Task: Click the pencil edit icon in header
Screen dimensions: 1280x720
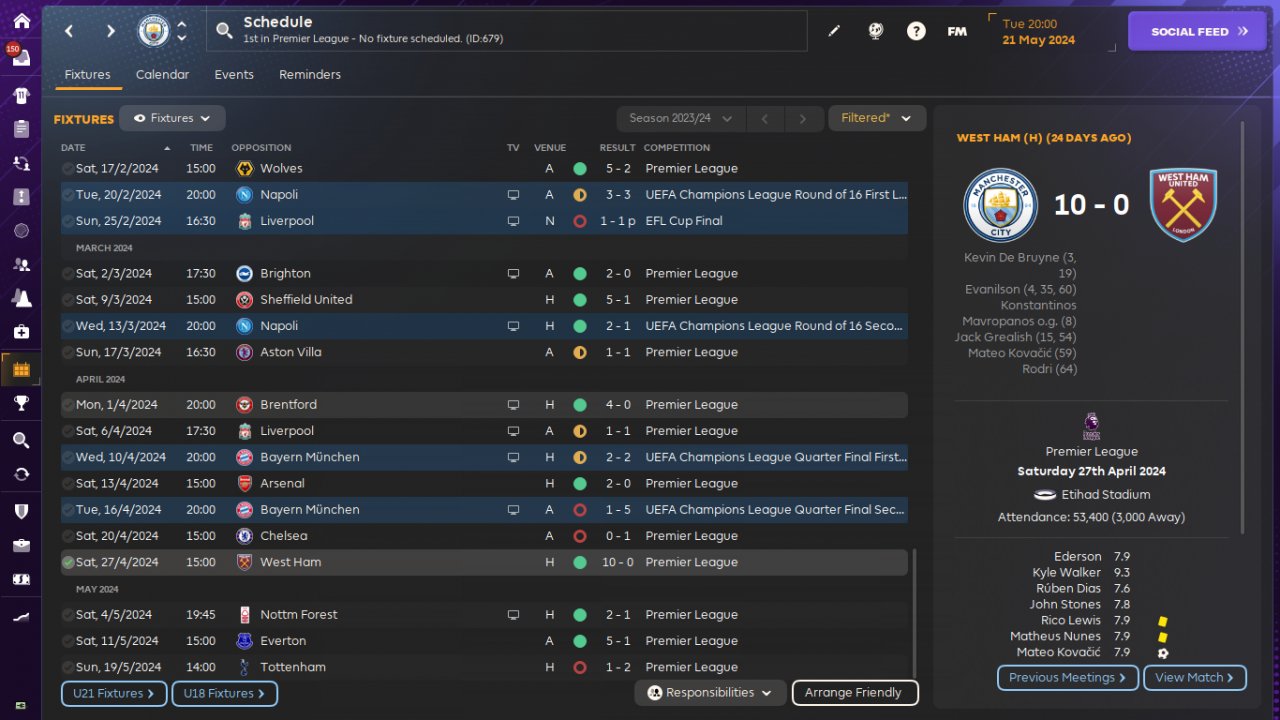Action: [x=834, y=31]
